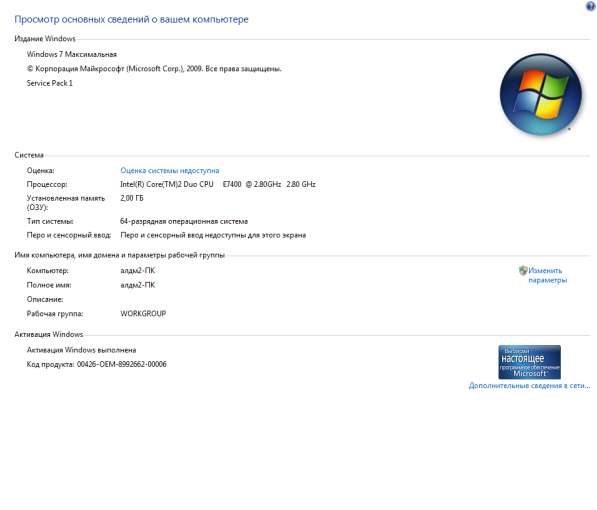
Task: Select the 2,00 ГБ memory value
Action: [132, 198]
